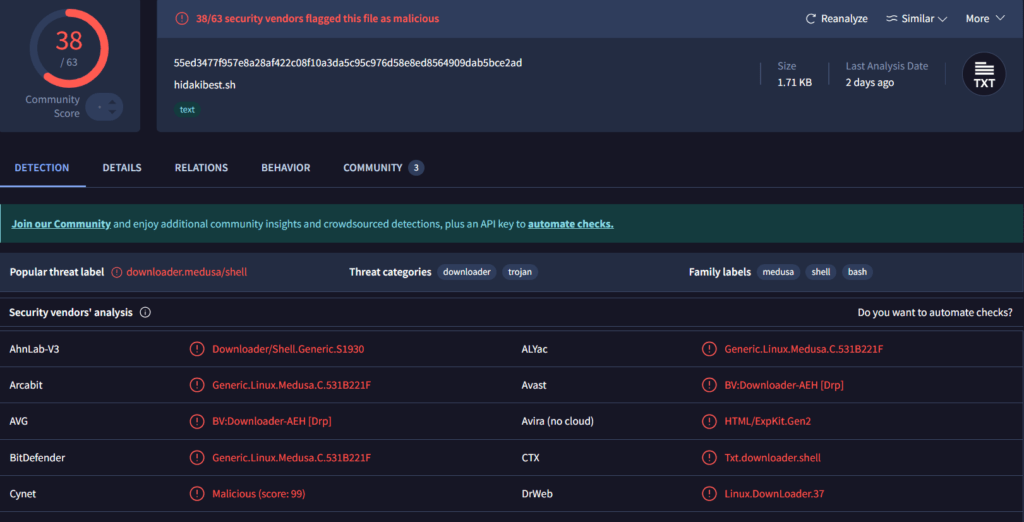This screenshot has width=1024, height=522.
Task: Switch to the Details tab
Action: [122, 168]
